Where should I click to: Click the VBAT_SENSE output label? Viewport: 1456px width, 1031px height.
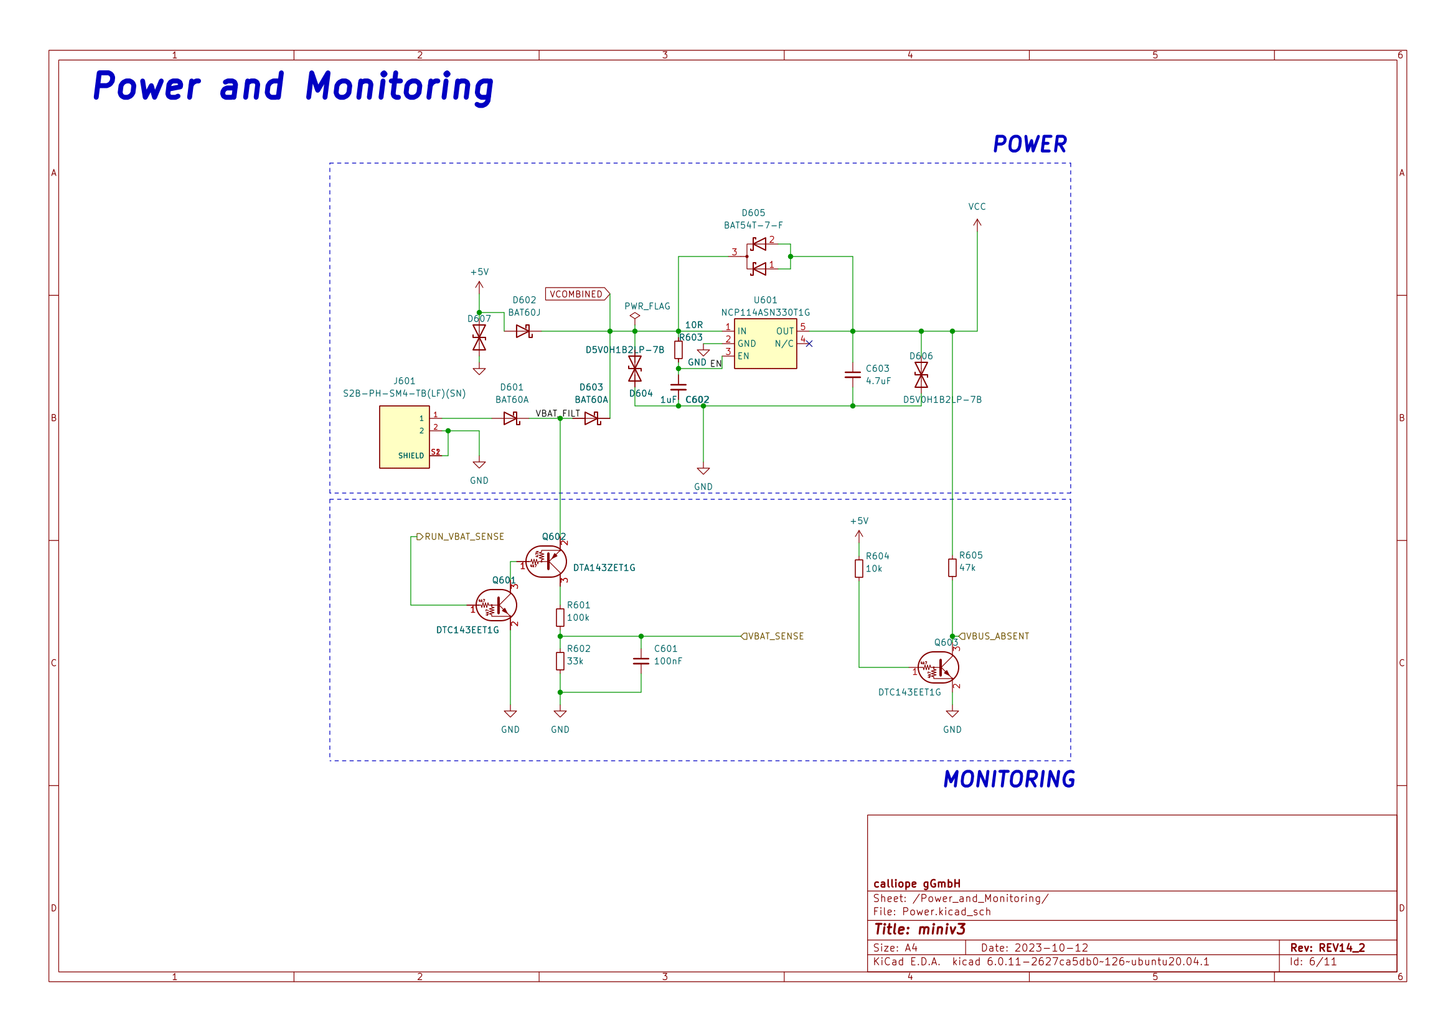coord(773,636)
